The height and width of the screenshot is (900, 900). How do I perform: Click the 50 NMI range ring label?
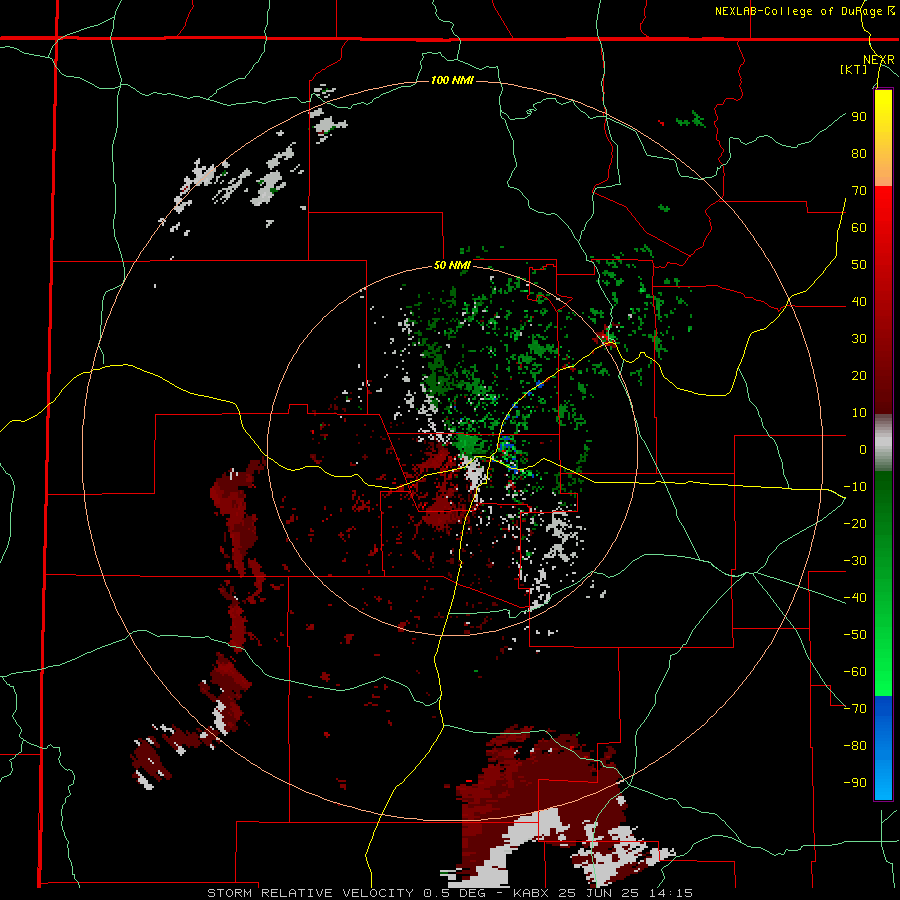point(452,265)
